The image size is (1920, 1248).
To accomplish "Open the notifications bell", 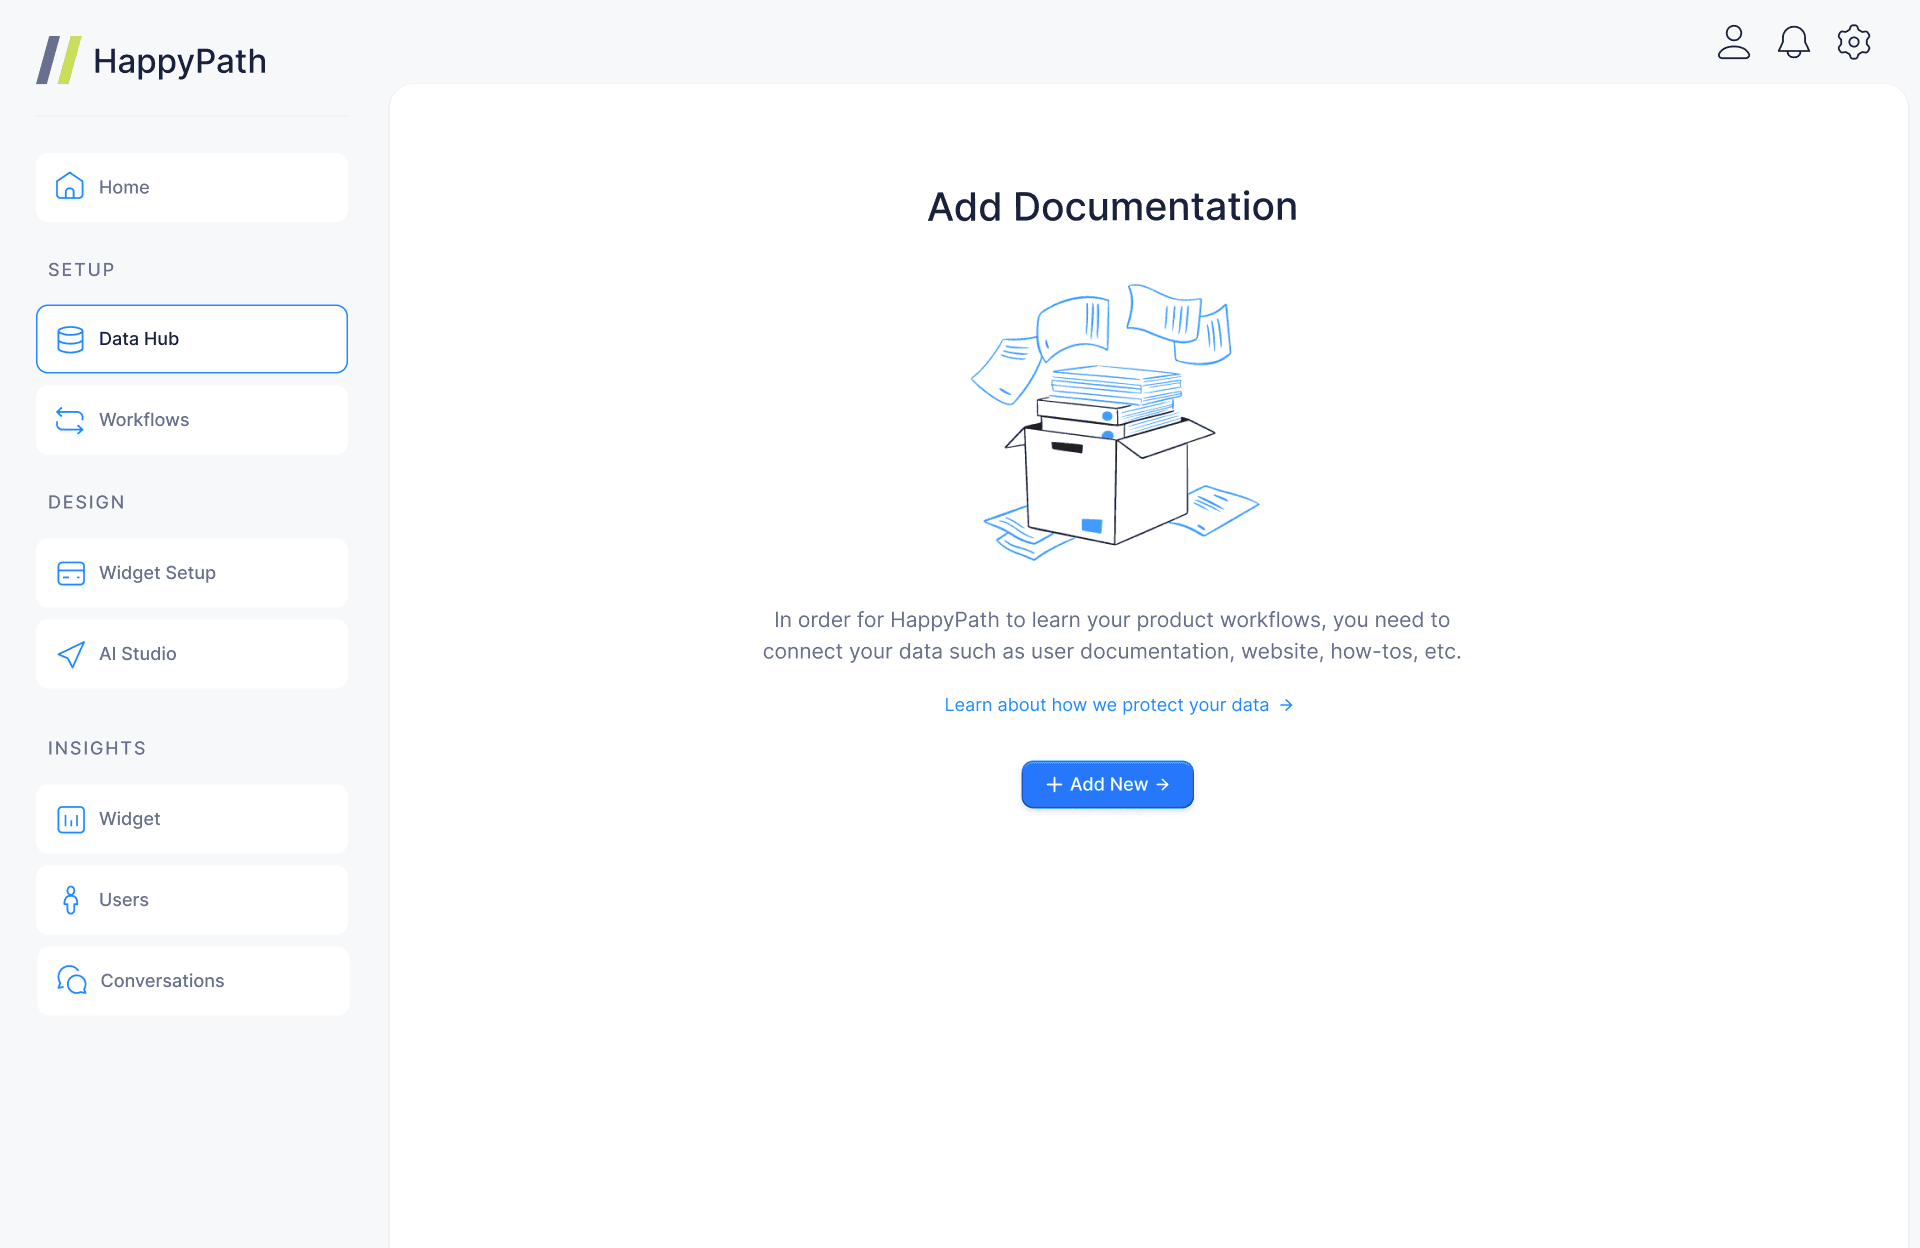I will point(1793,42).
